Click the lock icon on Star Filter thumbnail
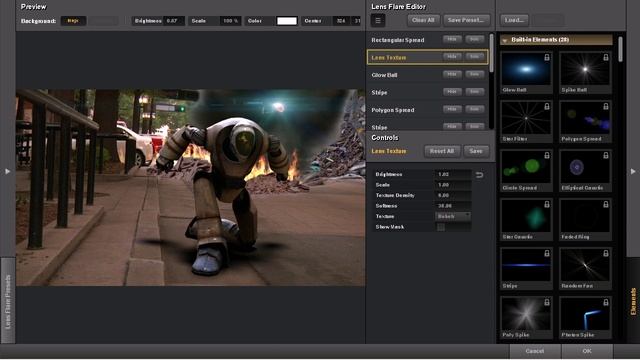This screenshot has width=640, height=360. 547,107
